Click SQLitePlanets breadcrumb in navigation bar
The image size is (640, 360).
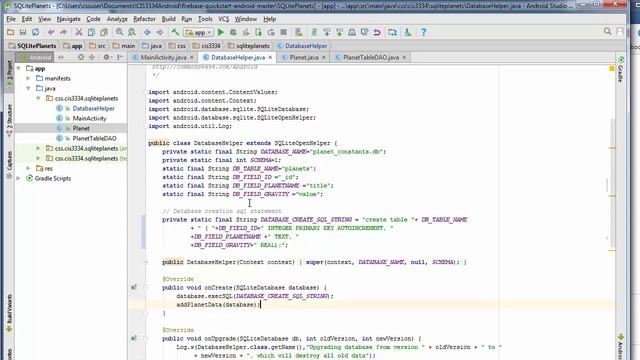pyautogui.click(x=32, y=46)
